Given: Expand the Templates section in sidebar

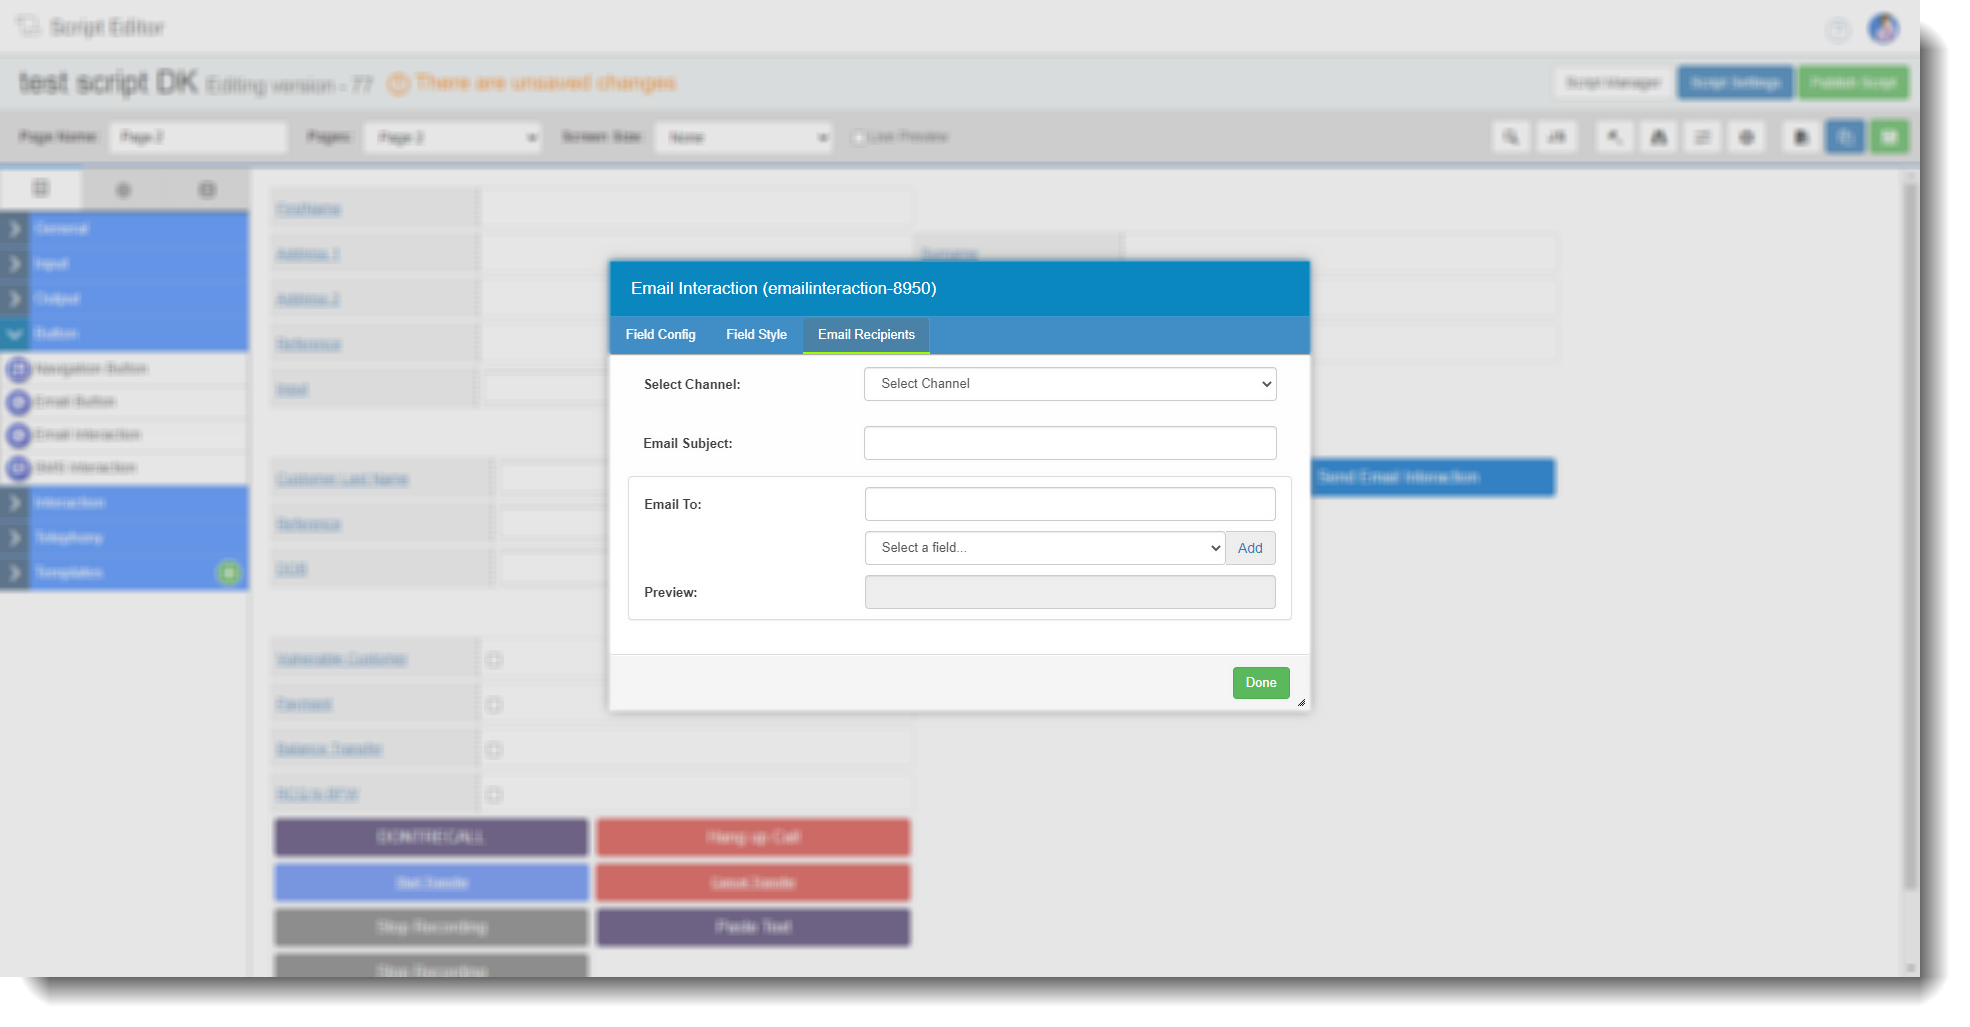Looking at the screenshot, I should [x=124, y=572].
